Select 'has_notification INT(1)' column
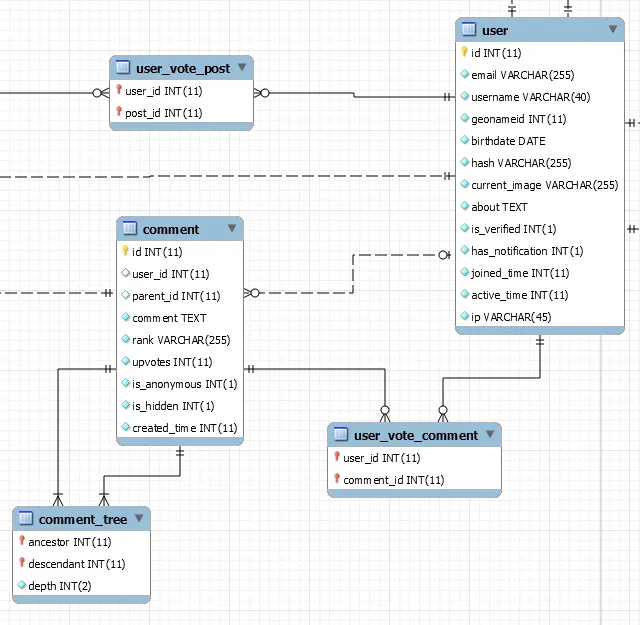The image size is (640, 625). (527, 251)
